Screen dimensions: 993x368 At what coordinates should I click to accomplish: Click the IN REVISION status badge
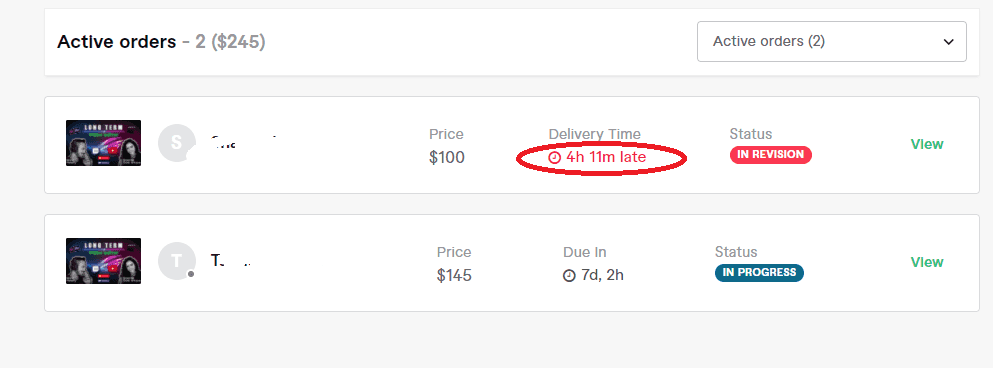click(771, 155)
